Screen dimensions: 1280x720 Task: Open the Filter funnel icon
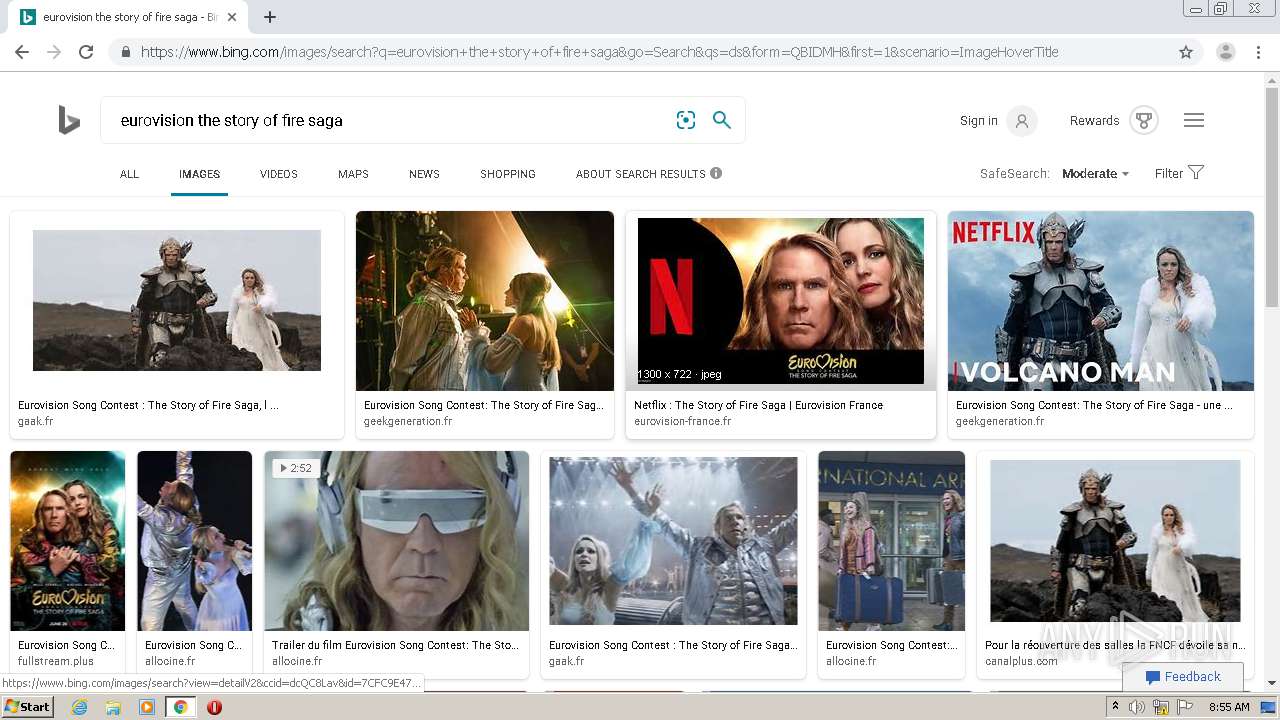tap(1196, 172)
